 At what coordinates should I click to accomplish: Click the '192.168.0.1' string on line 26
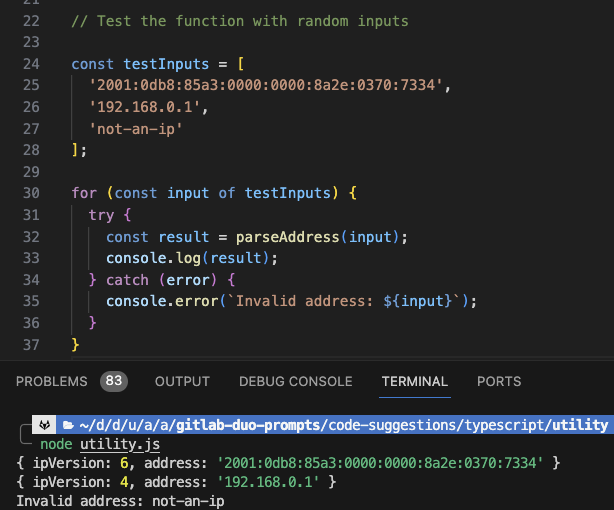pos(145,107)
